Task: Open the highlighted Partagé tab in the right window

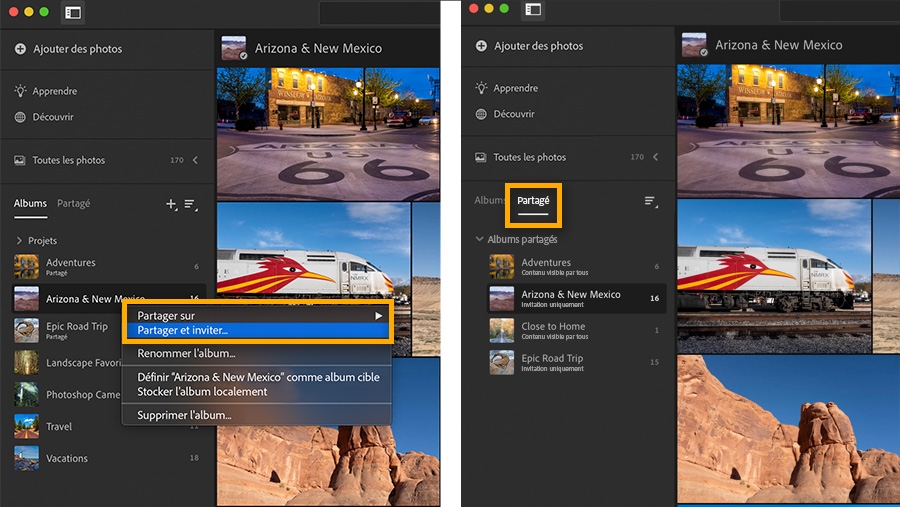Action: pos(533,200)
